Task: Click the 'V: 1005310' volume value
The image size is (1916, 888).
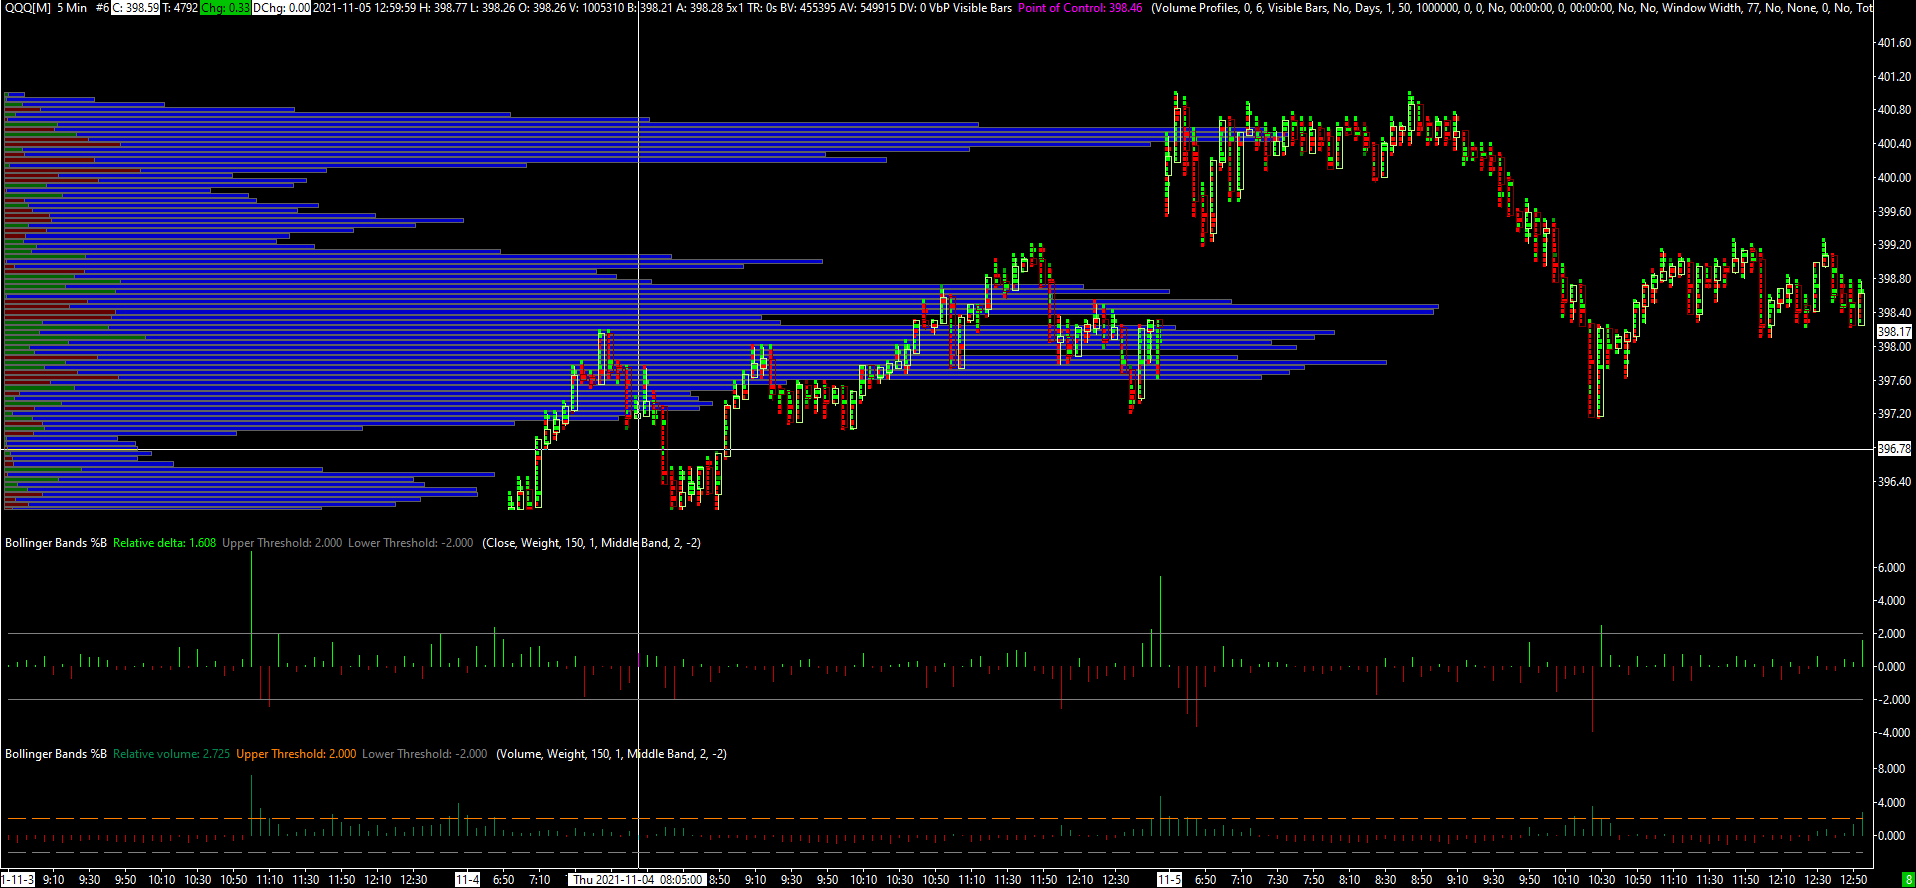Action: tap(596, 8)
